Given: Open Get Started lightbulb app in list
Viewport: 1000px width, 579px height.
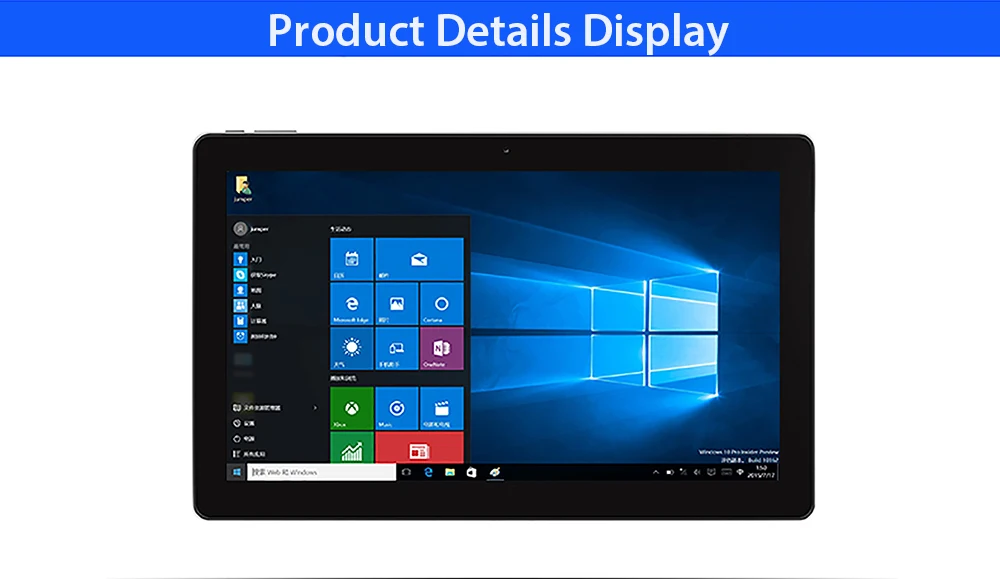Looking at the screenshot, I should 249,260.
